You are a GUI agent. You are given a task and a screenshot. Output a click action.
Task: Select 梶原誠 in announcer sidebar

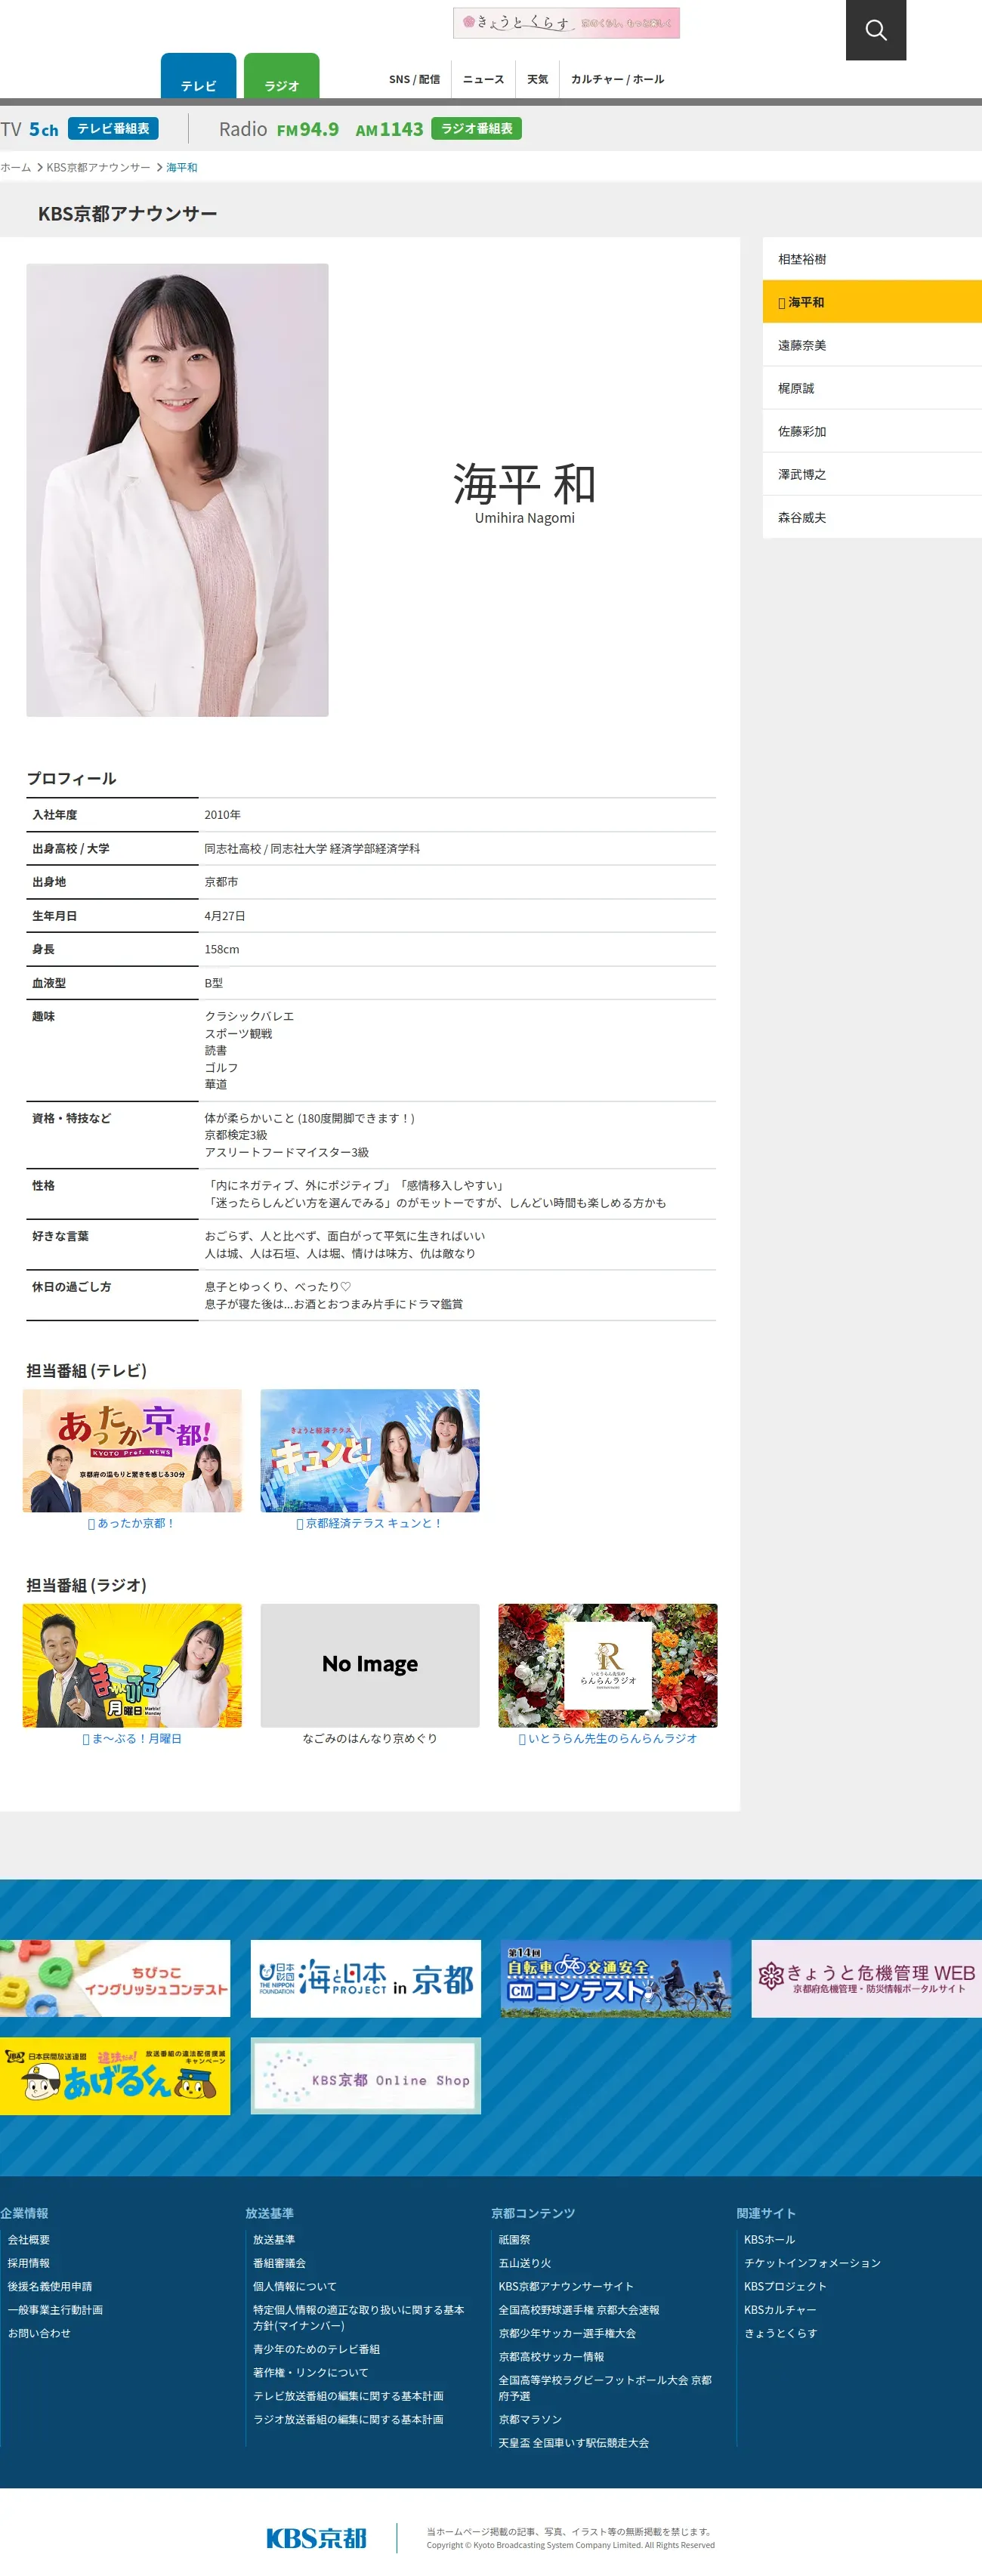coord(872,388)
